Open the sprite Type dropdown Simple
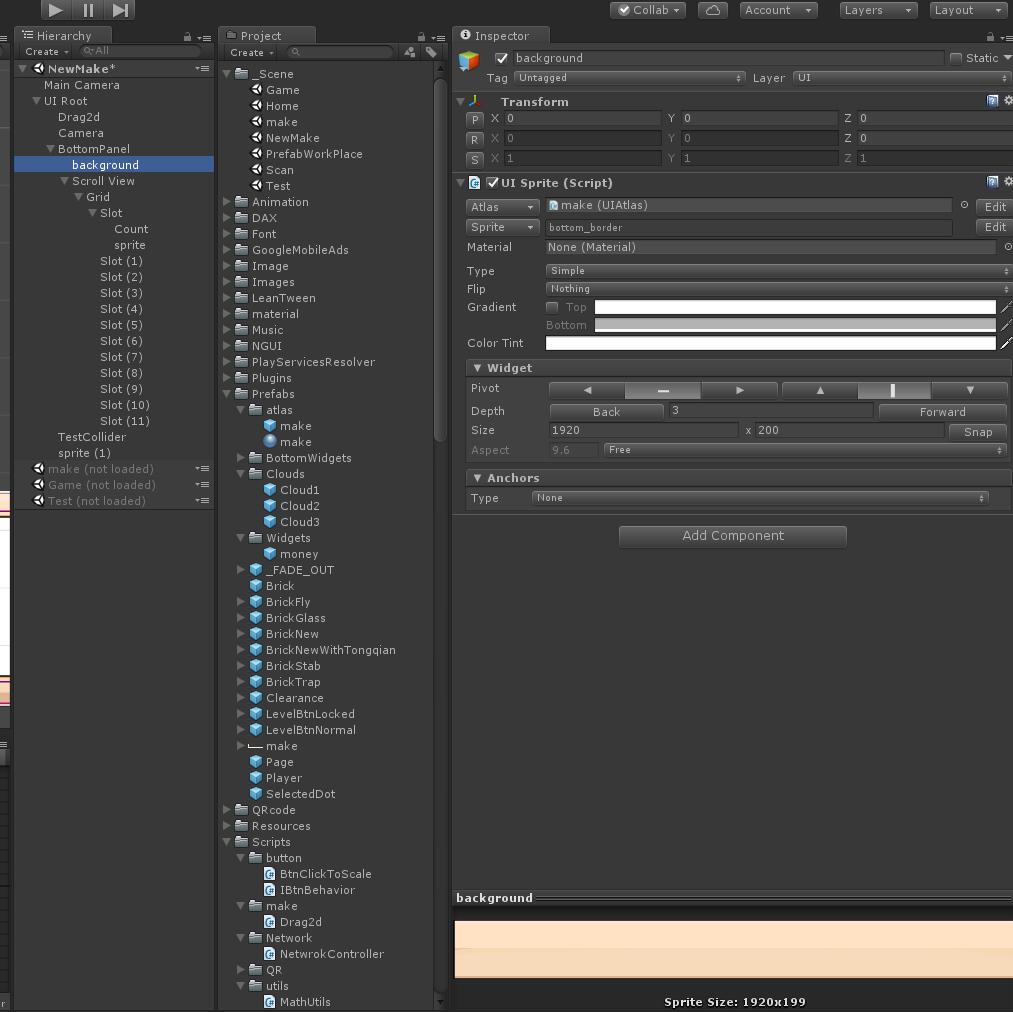 coord(778,271)
